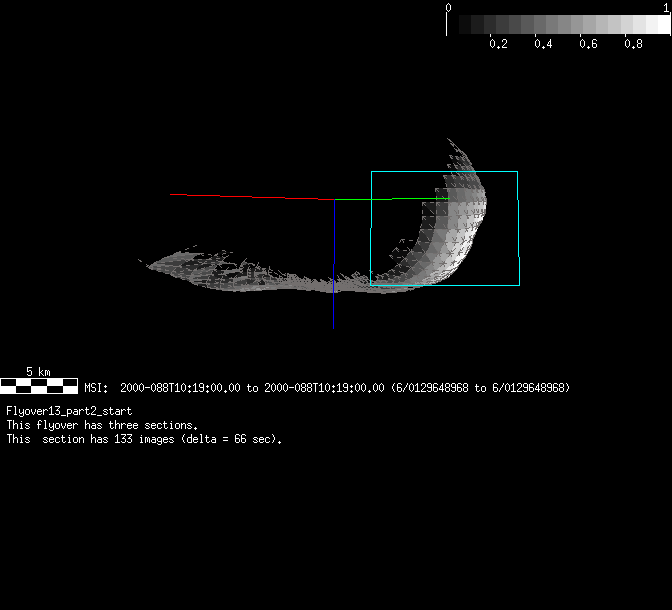
Task: Click the "5 km" scale label
Action: pyautogui.click(x=39, y=371)
